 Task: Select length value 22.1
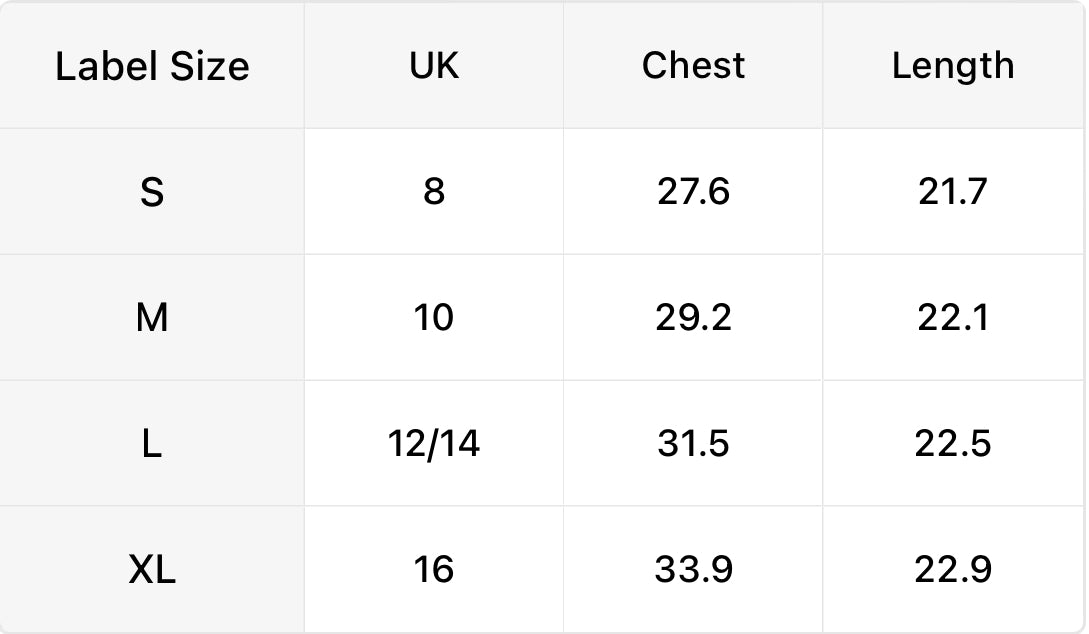pyautogui.click(x=953, y=317)
